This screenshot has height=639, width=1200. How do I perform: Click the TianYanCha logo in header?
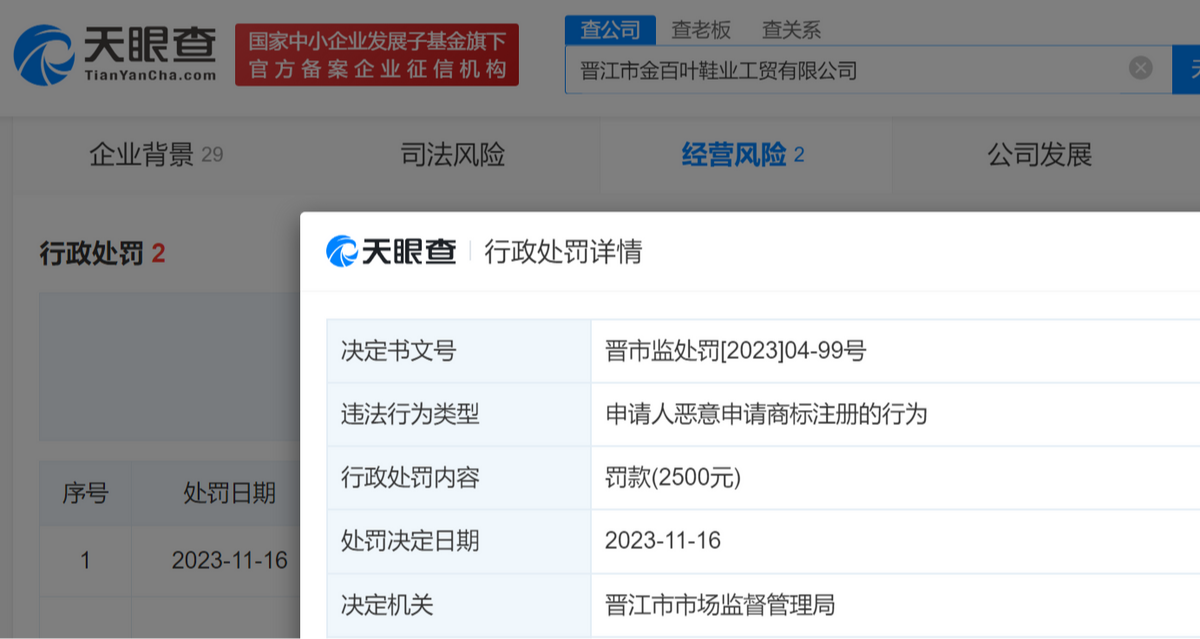(115, 54)
